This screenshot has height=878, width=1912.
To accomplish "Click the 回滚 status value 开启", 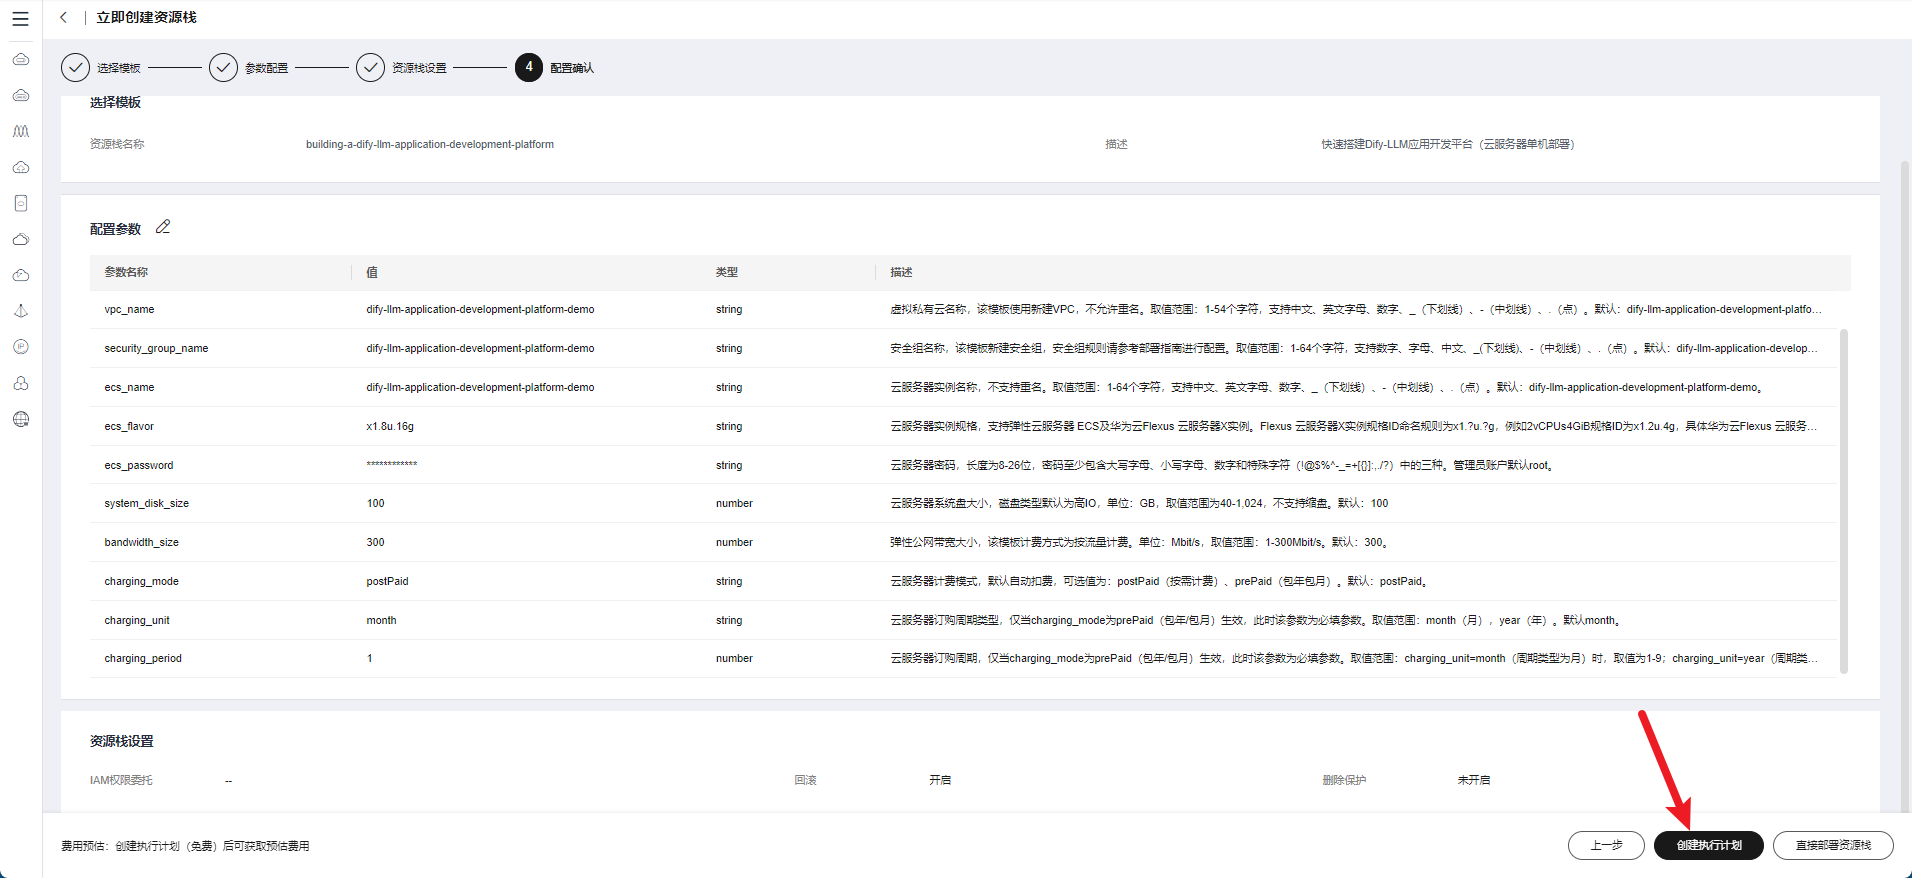I will (x=940, y=780).
